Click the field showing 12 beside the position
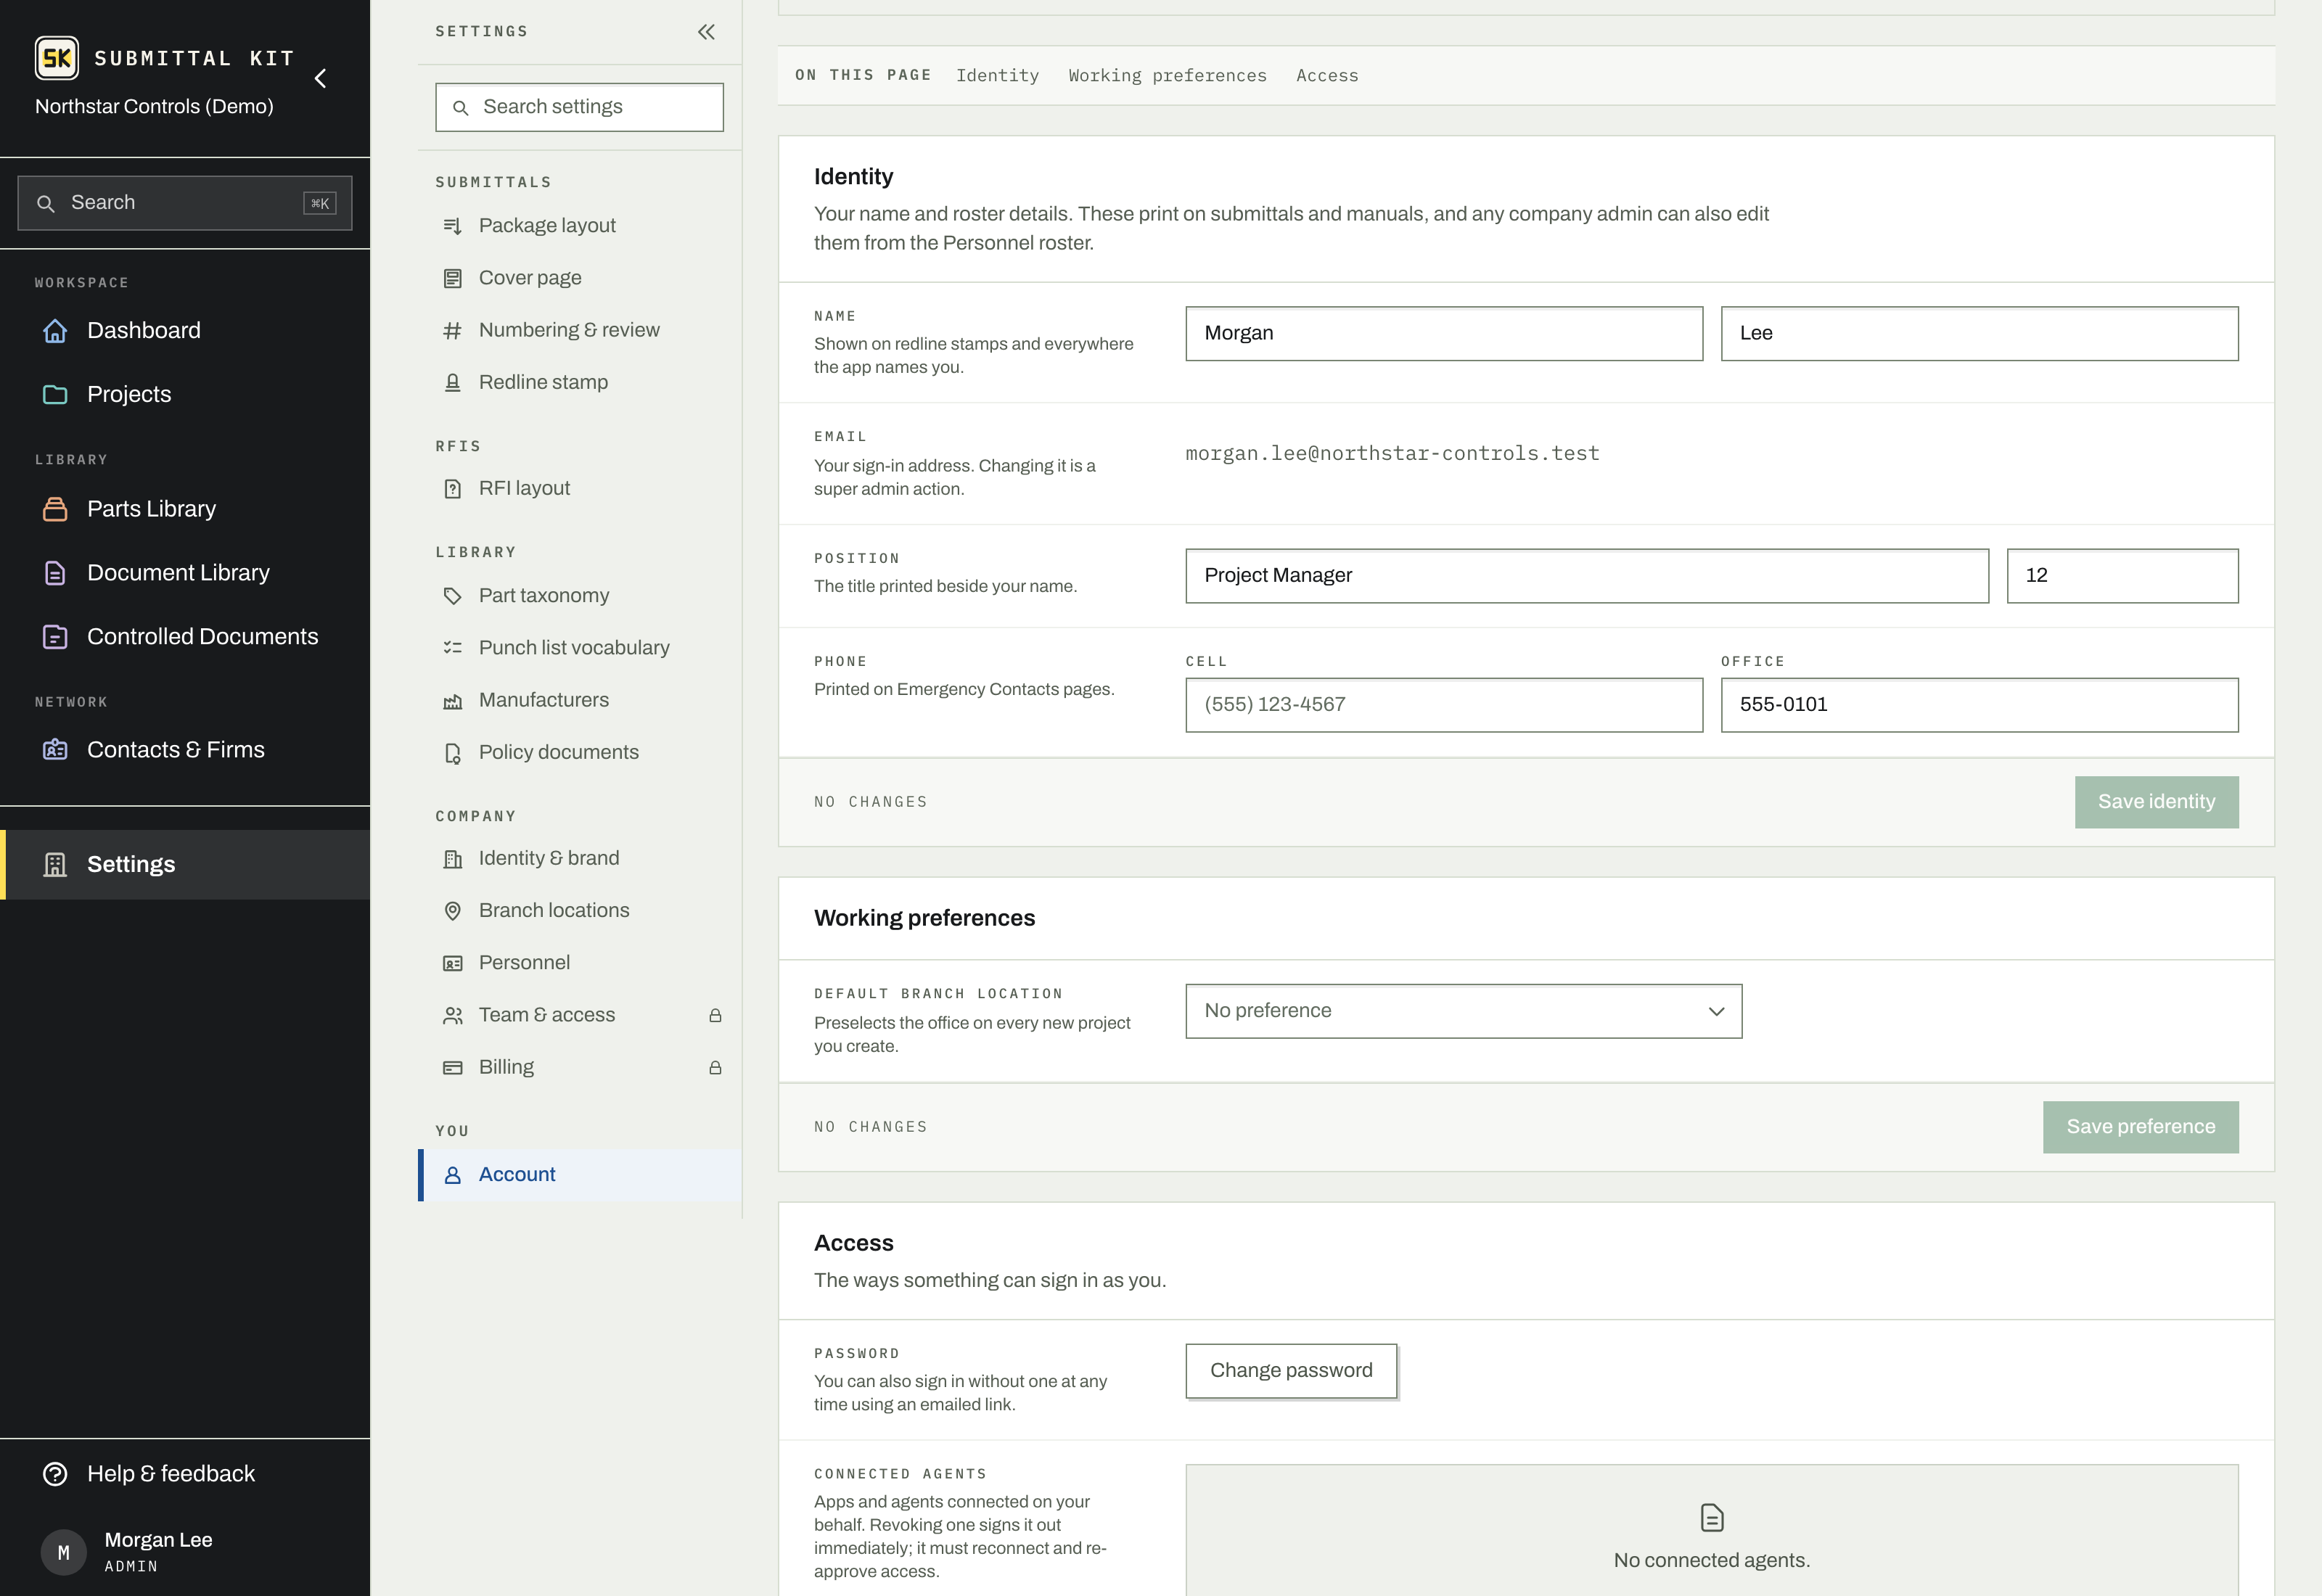The width and height of the screenshot is (2322, 1596). pyautogui.click(x=2122, y=576)
